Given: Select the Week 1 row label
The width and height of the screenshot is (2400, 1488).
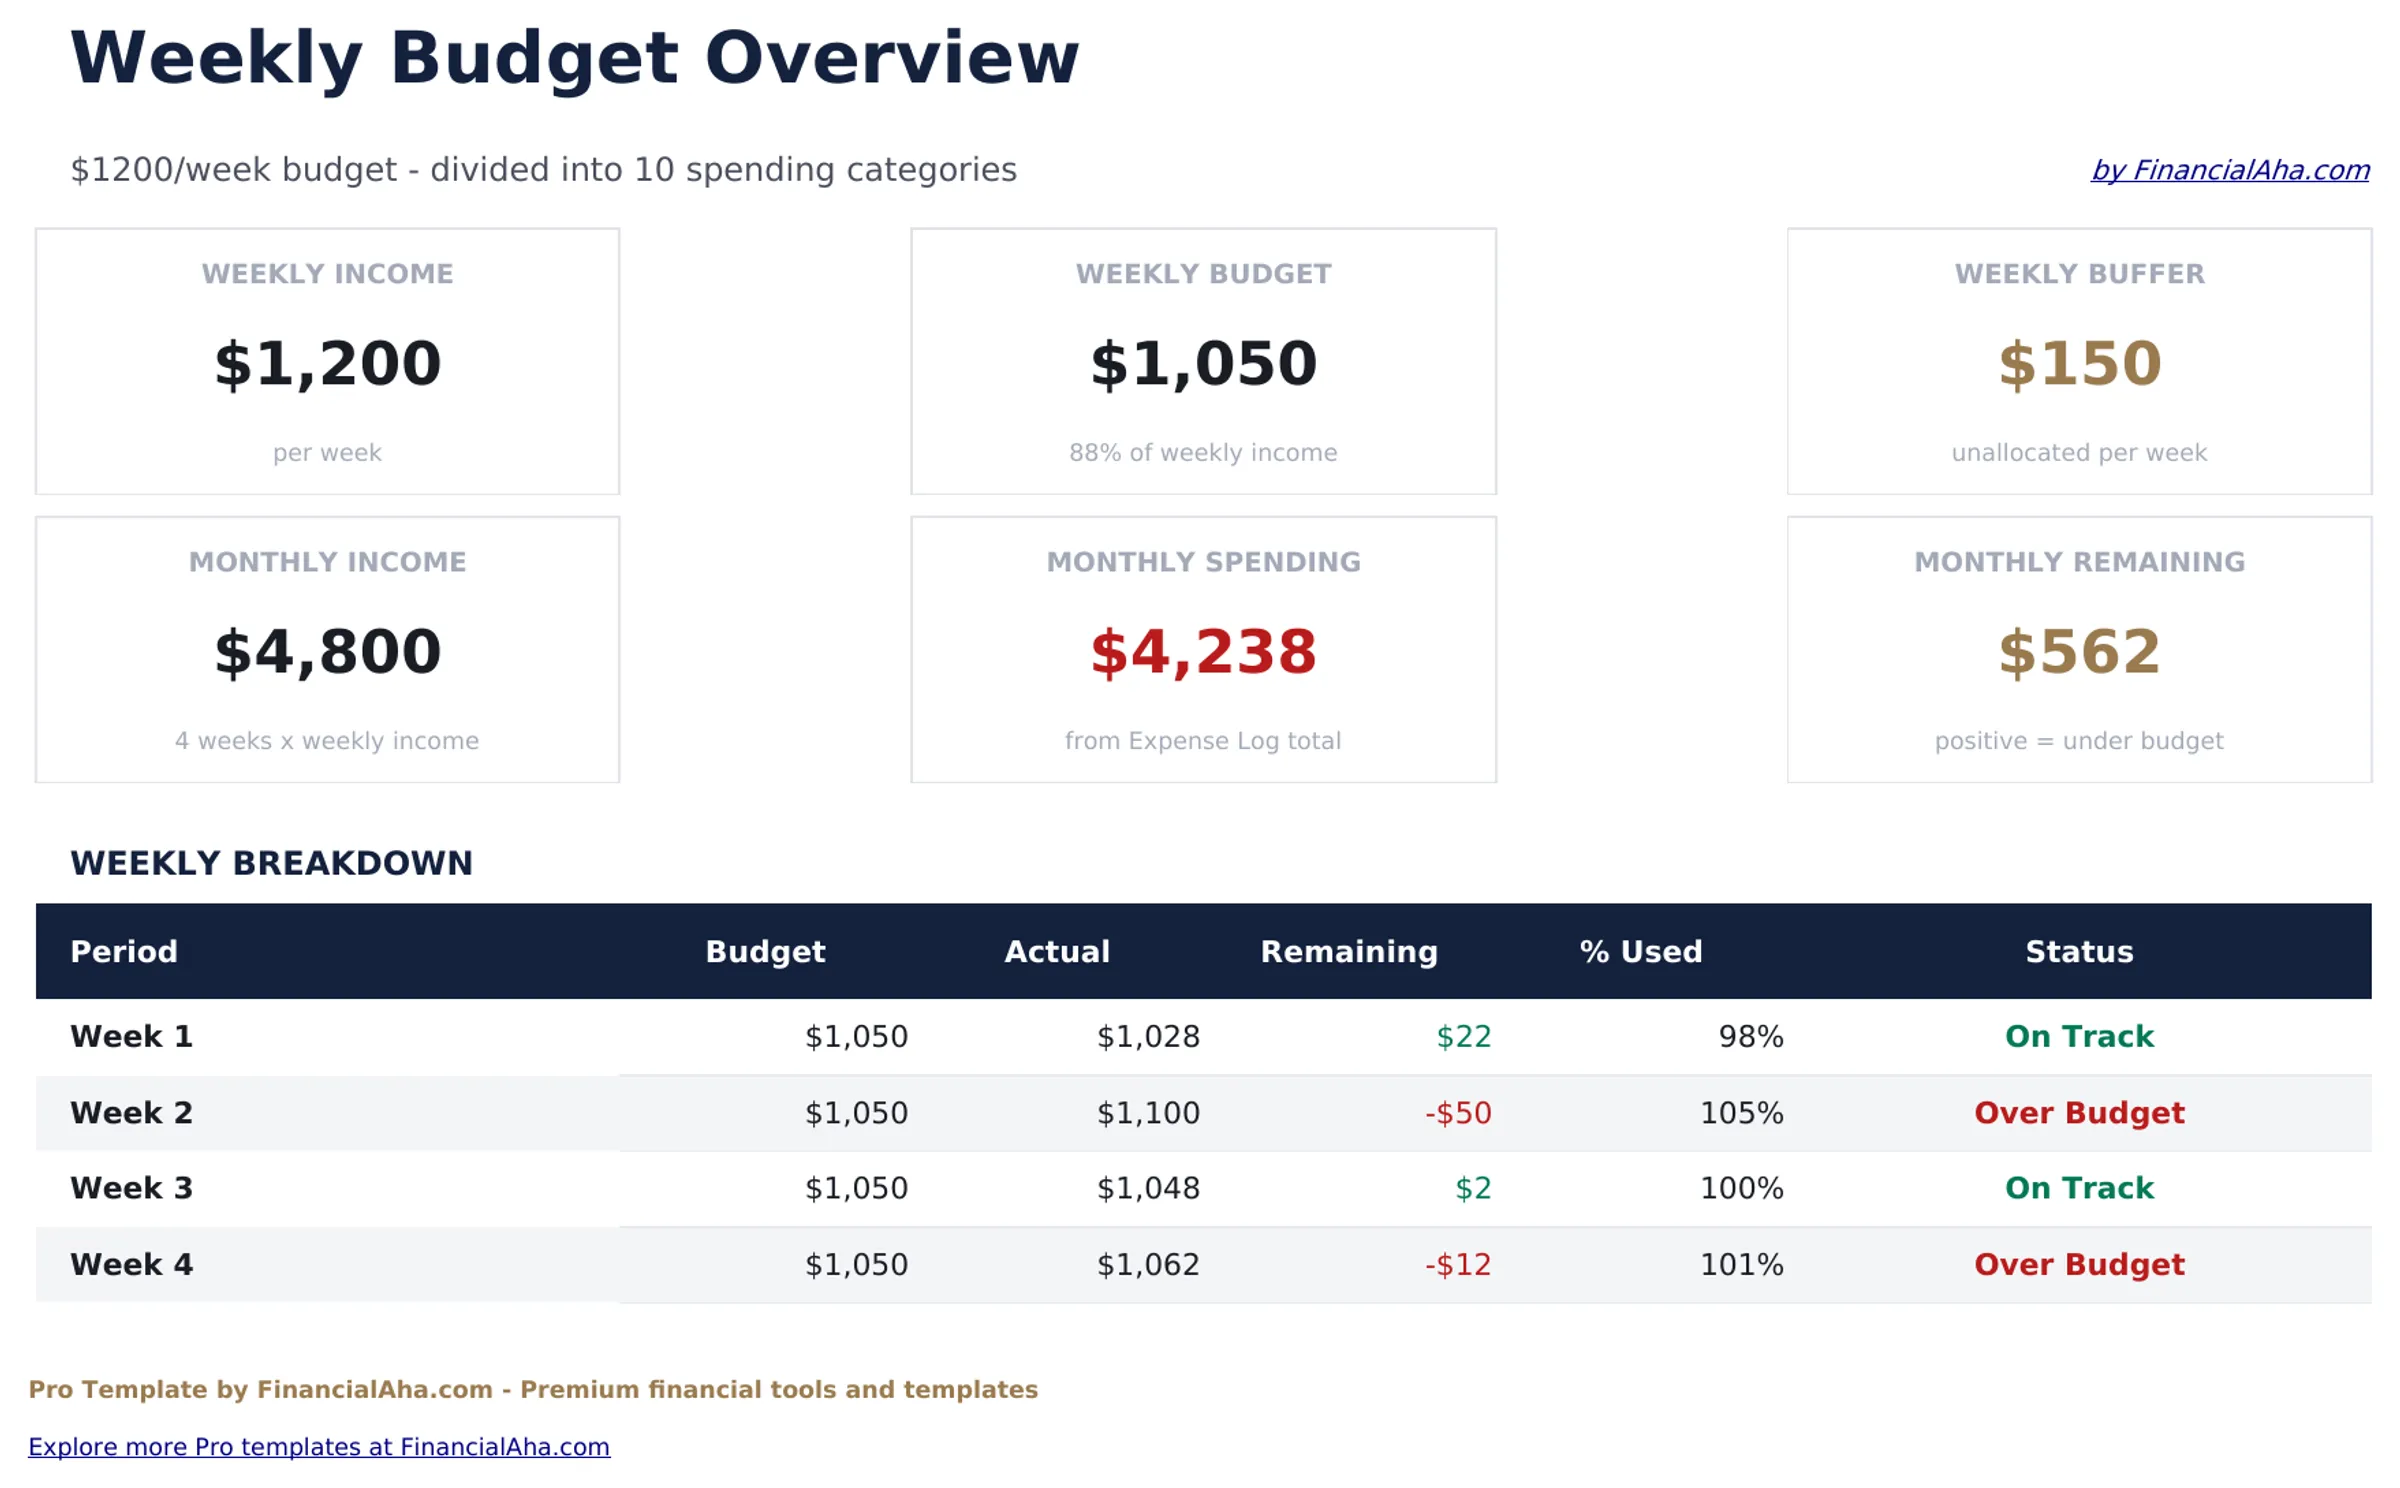Looking at the screenshot, I should coord(131,1036).
